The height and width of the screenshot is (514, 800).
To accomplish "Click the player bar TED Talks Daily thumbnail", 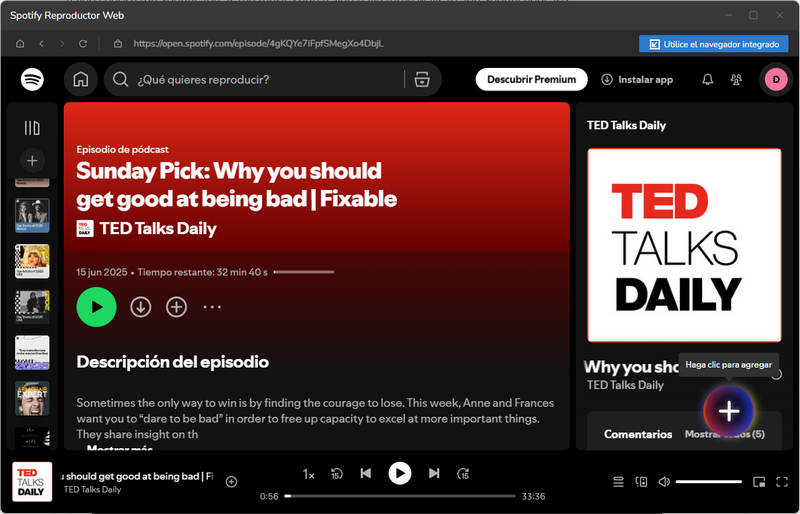I will tap(32, 482).
